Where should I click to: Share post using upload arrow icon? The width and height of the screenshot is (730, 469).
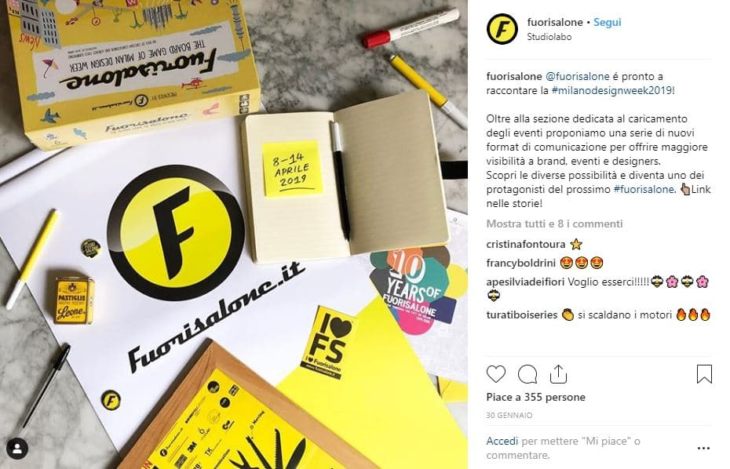click(558, 374)
